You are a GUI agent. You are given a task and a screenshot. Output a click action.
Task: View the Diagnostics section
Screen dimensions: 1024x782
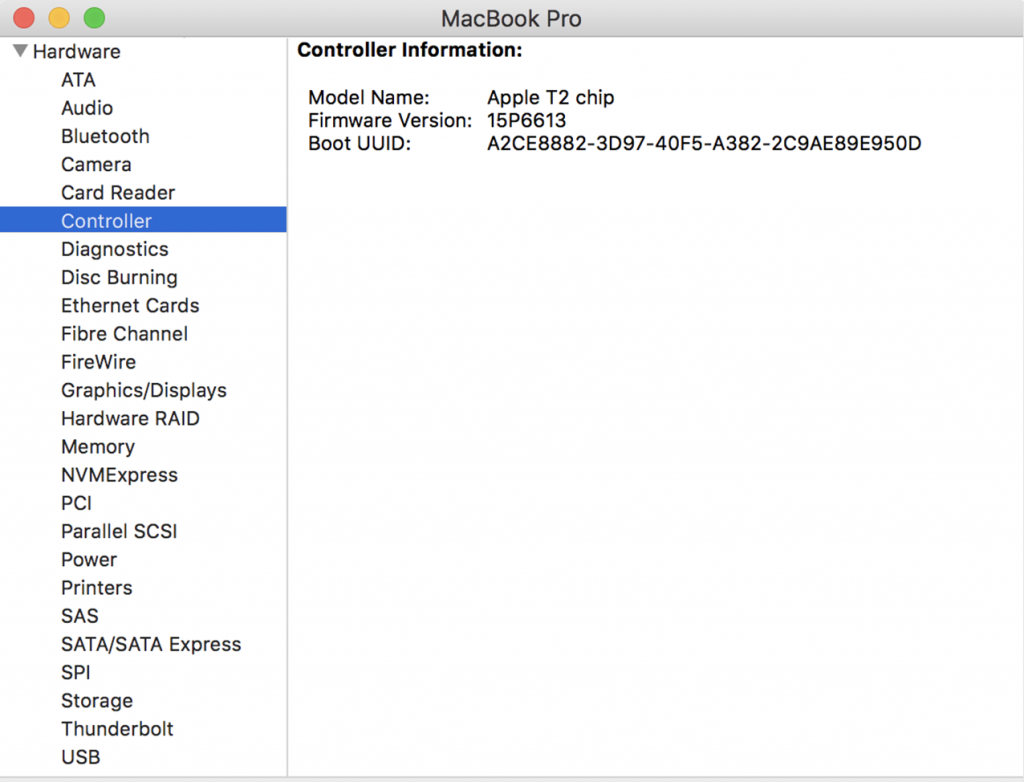(115, 249)
